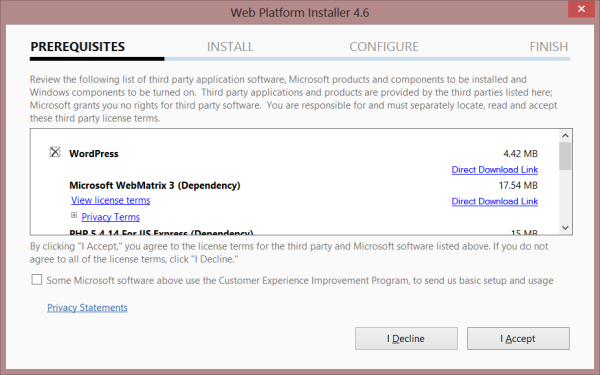The height and width of the screenshot is (375, 600).
Task: Click the I Decline button
Action: point(406,339)
